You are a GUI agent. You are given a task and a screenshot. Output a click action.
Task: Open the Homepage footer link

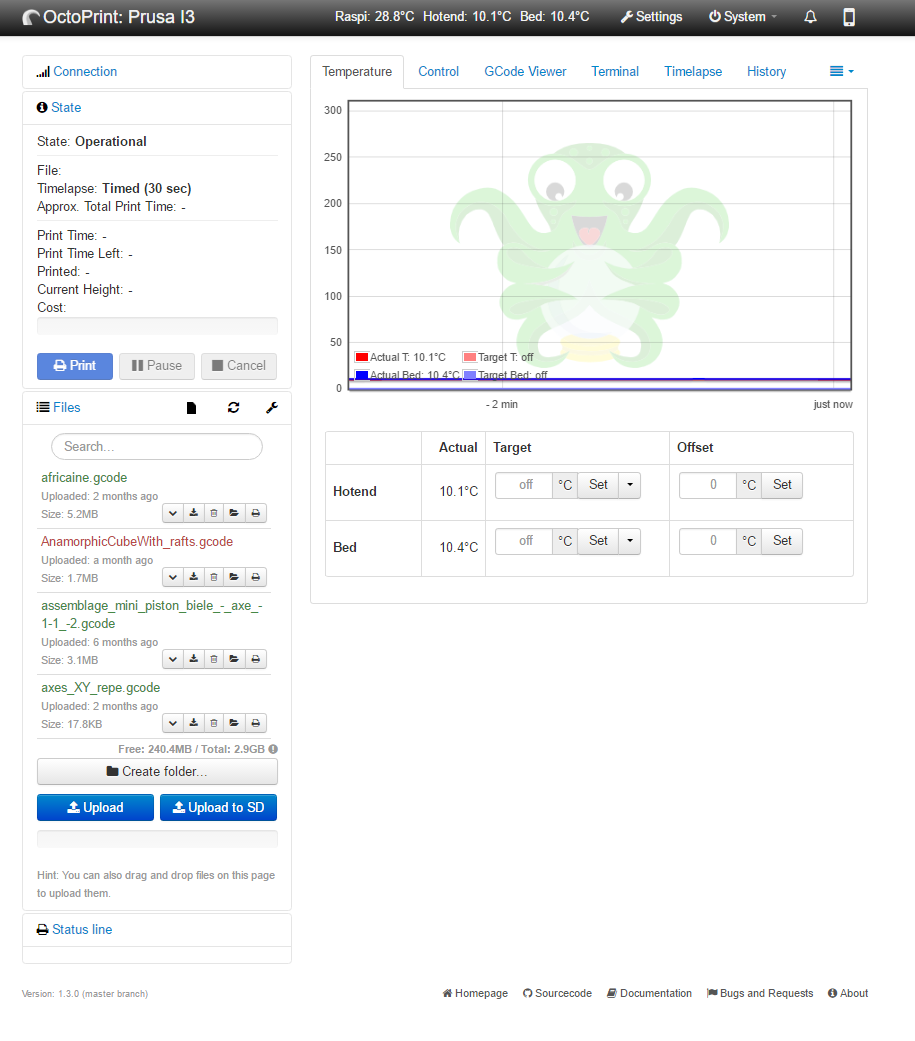pos(475,993)
